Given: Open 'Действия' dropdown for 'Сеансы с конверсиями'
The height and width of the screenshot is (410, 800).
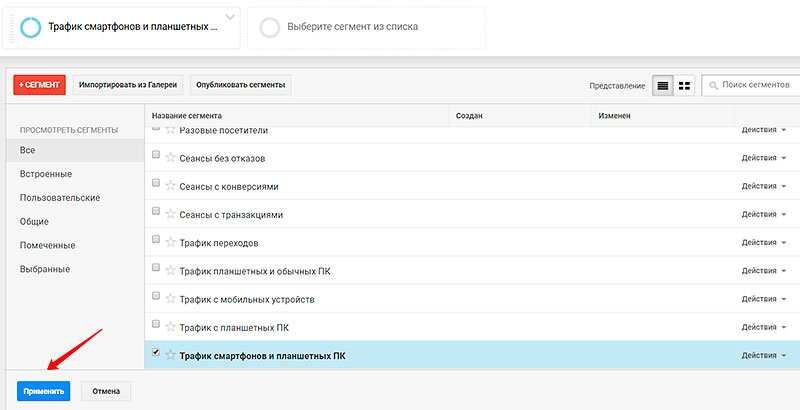Looking at the screenshot, I should [763, 187].
